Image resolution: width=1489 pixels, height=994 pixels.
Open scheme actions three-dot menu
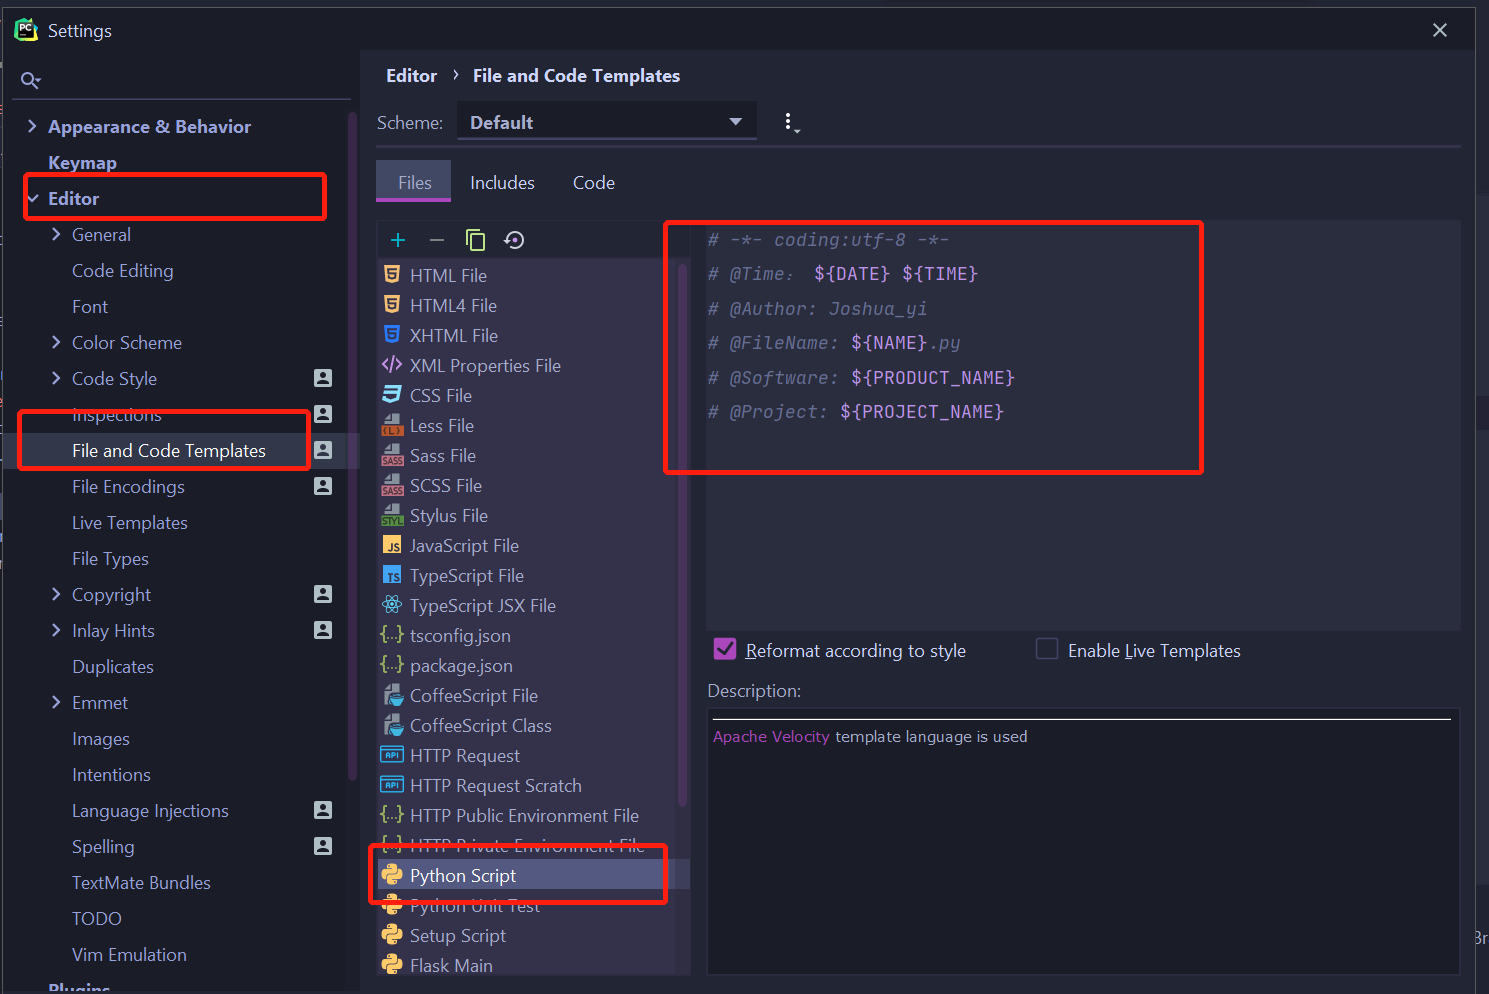coord(790,123)
